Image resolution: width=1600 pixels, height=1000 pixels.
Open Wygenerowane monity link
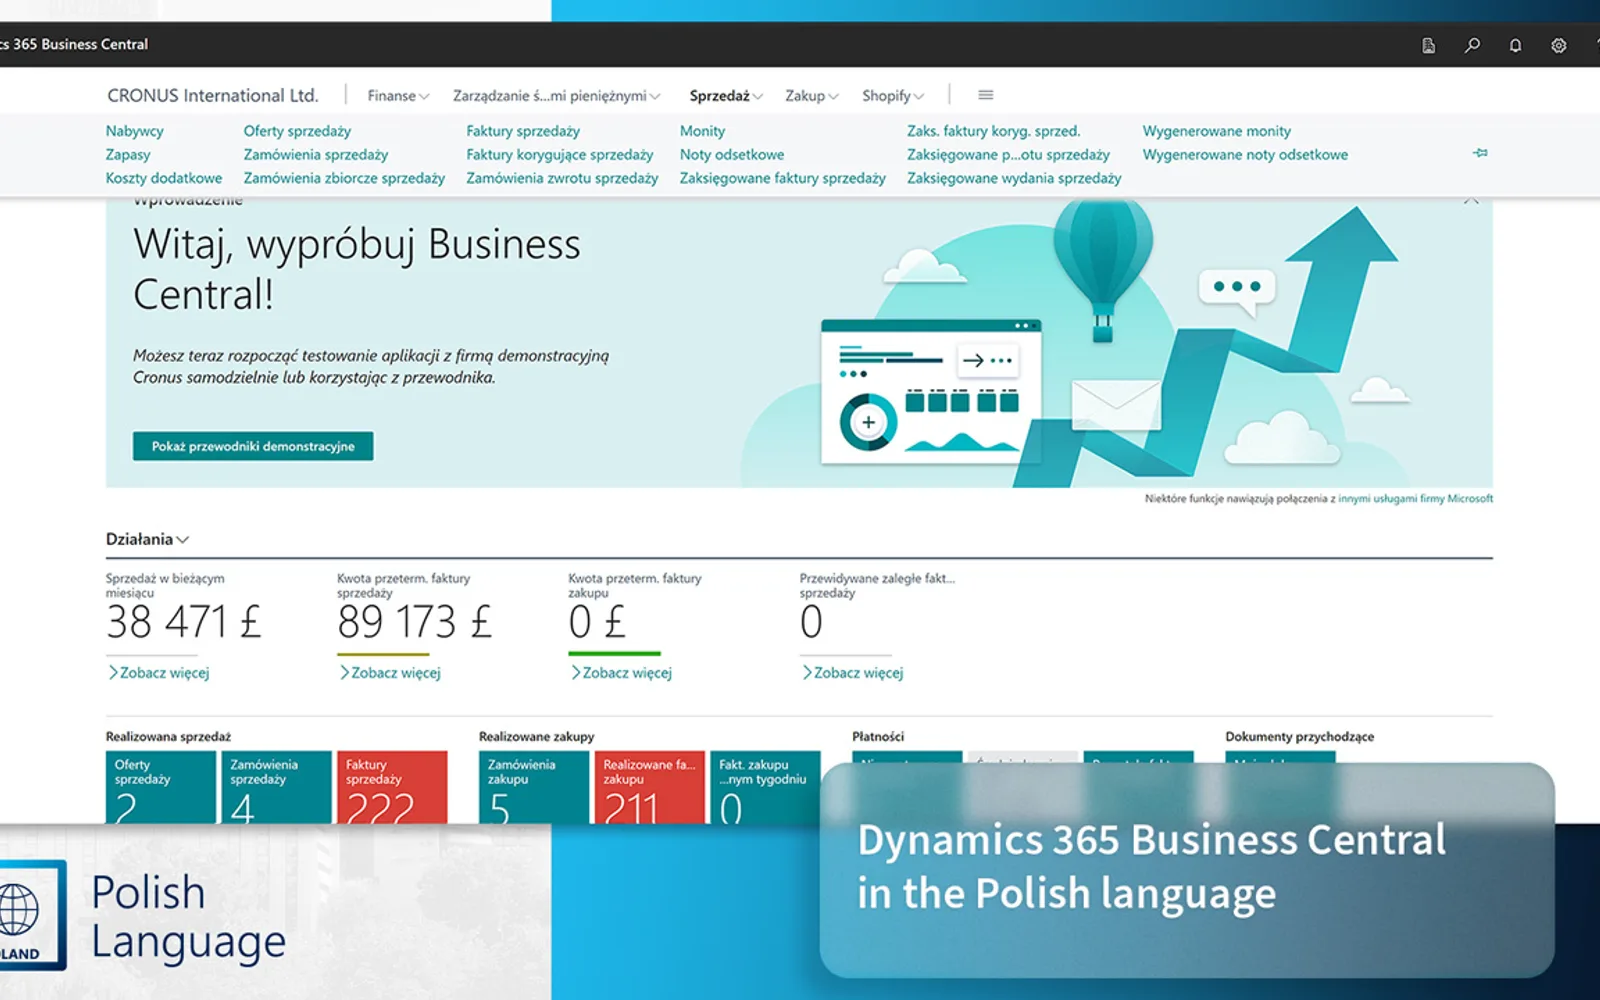(x=1217, y=131)
